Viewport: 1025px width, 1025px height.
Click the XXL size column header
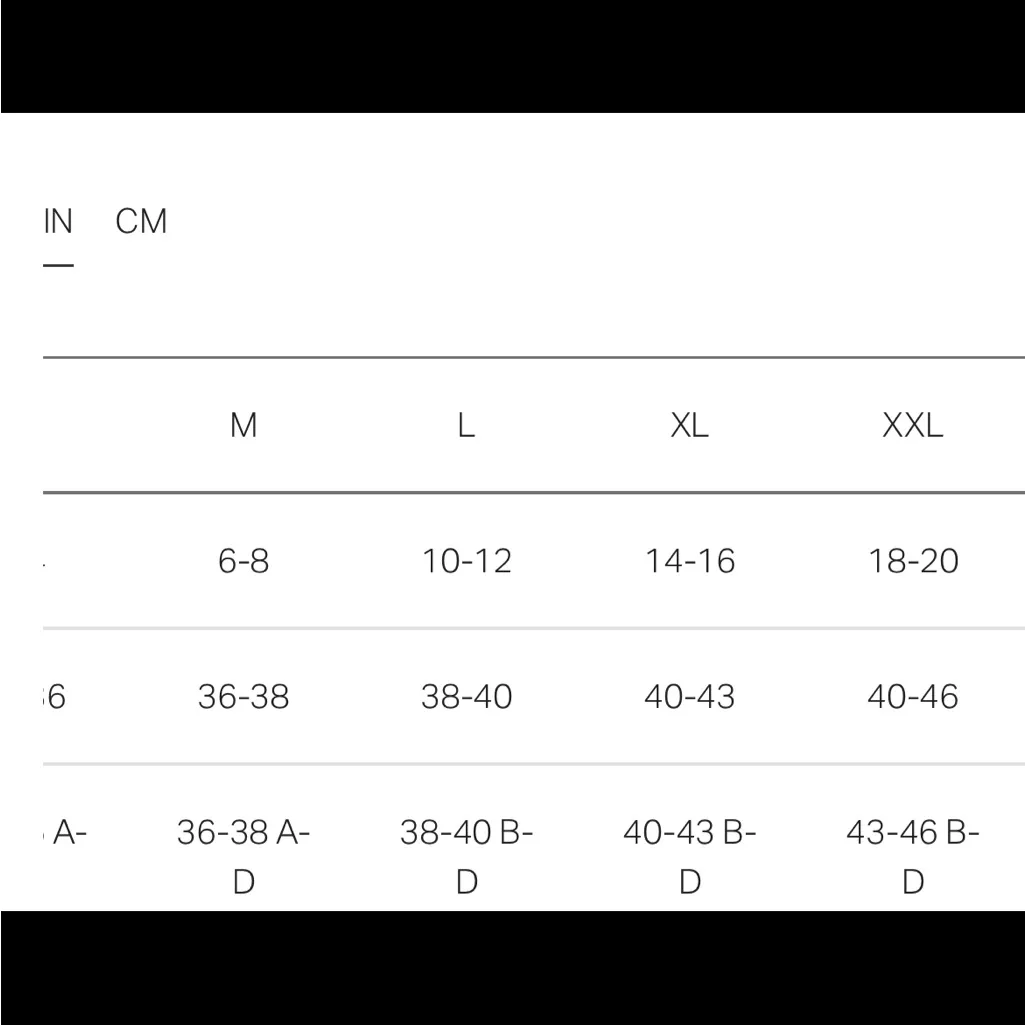click(x=912, y=426)
